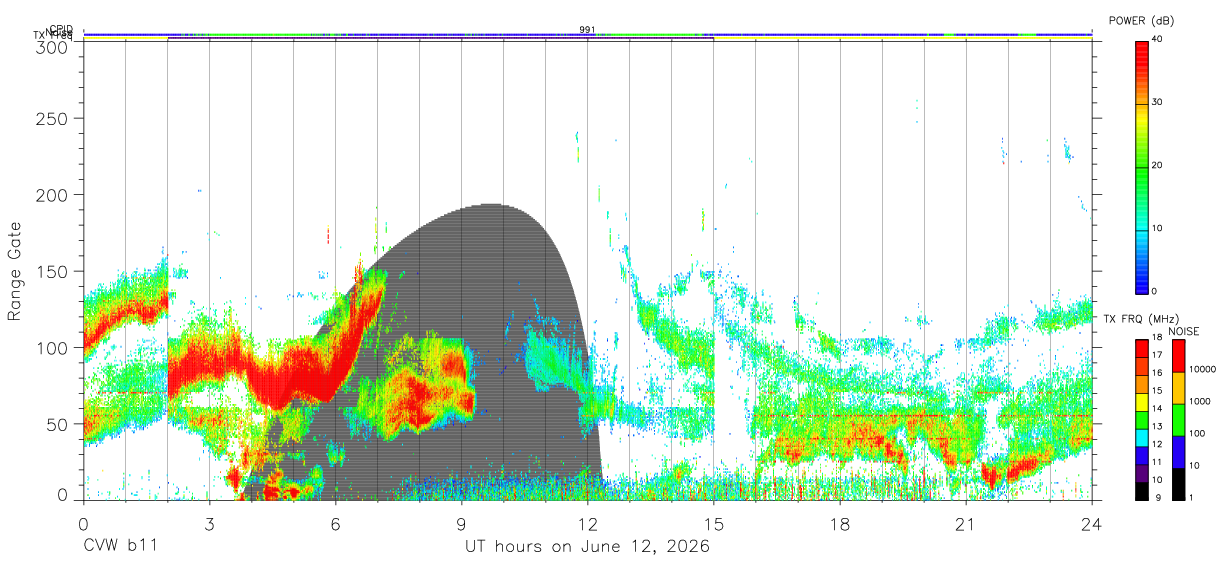Image resolution: width=1228 pixels, height=567 pixels.
Task: Click the 10000 label on NOISE scale
Action: 1201,369
